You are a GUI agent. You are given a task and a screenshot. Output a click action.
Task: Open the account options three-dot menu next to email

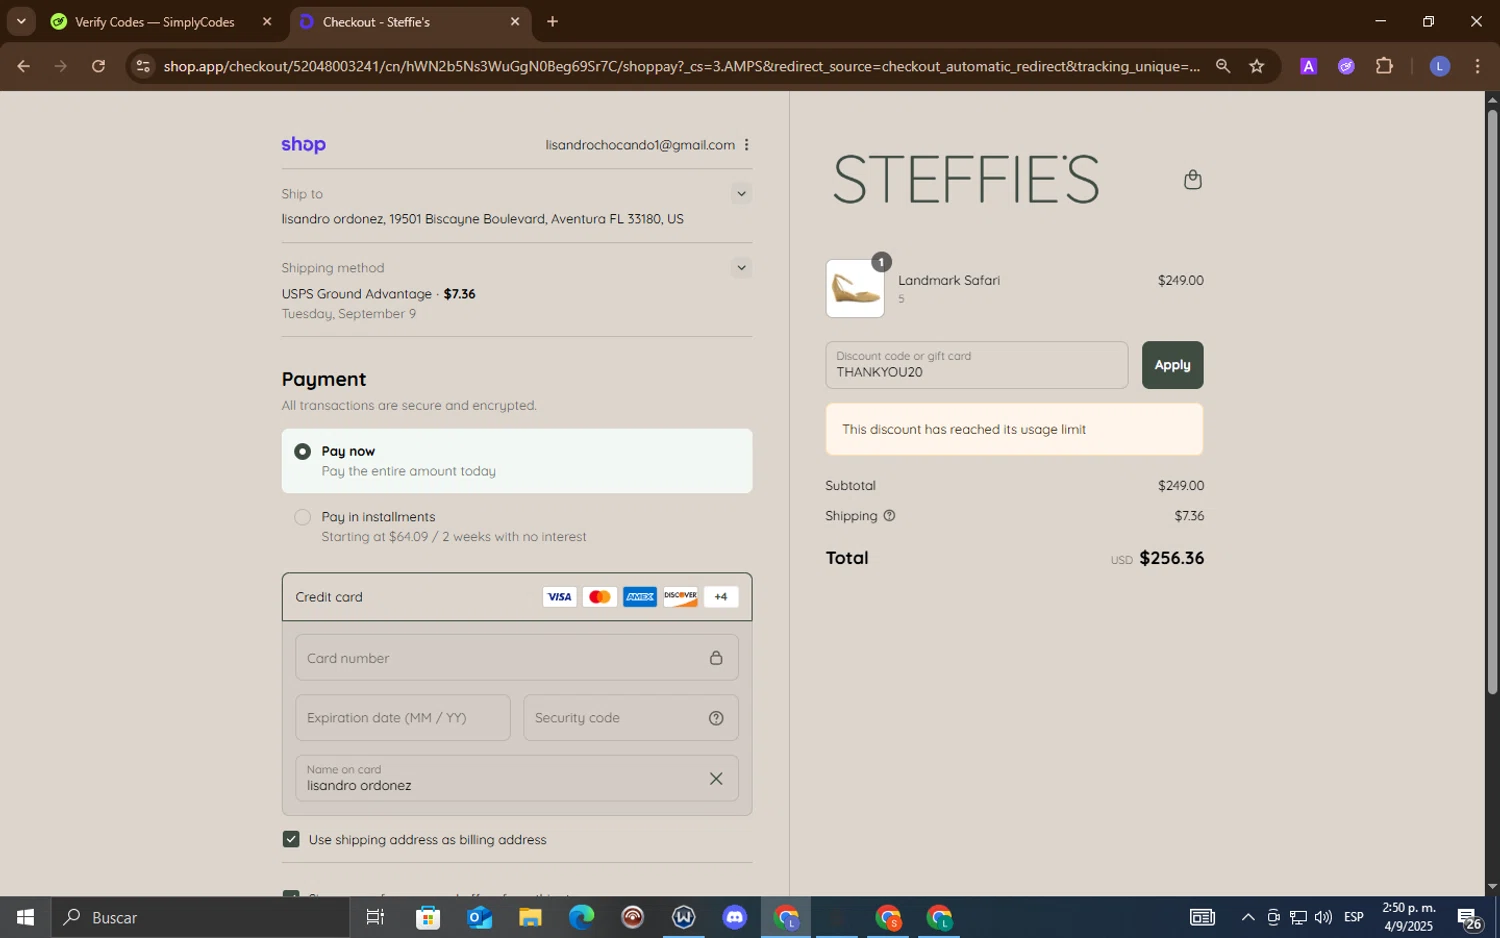point(746,145)
